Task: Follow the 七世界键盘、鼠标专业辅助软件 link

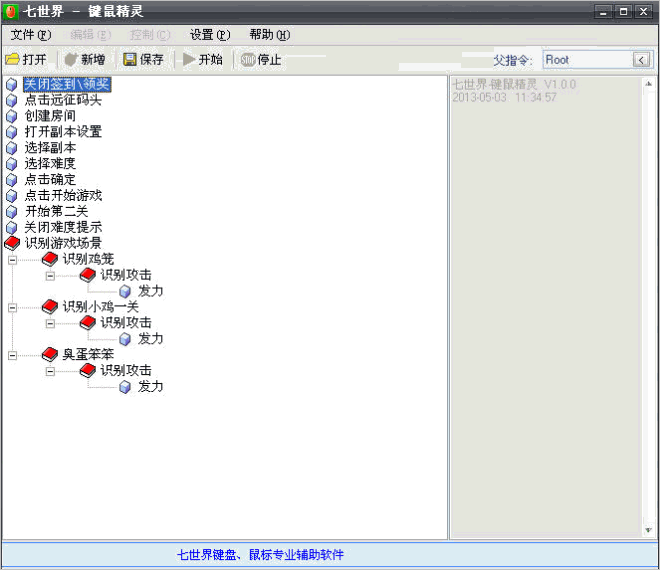Action: click(260, 554)
